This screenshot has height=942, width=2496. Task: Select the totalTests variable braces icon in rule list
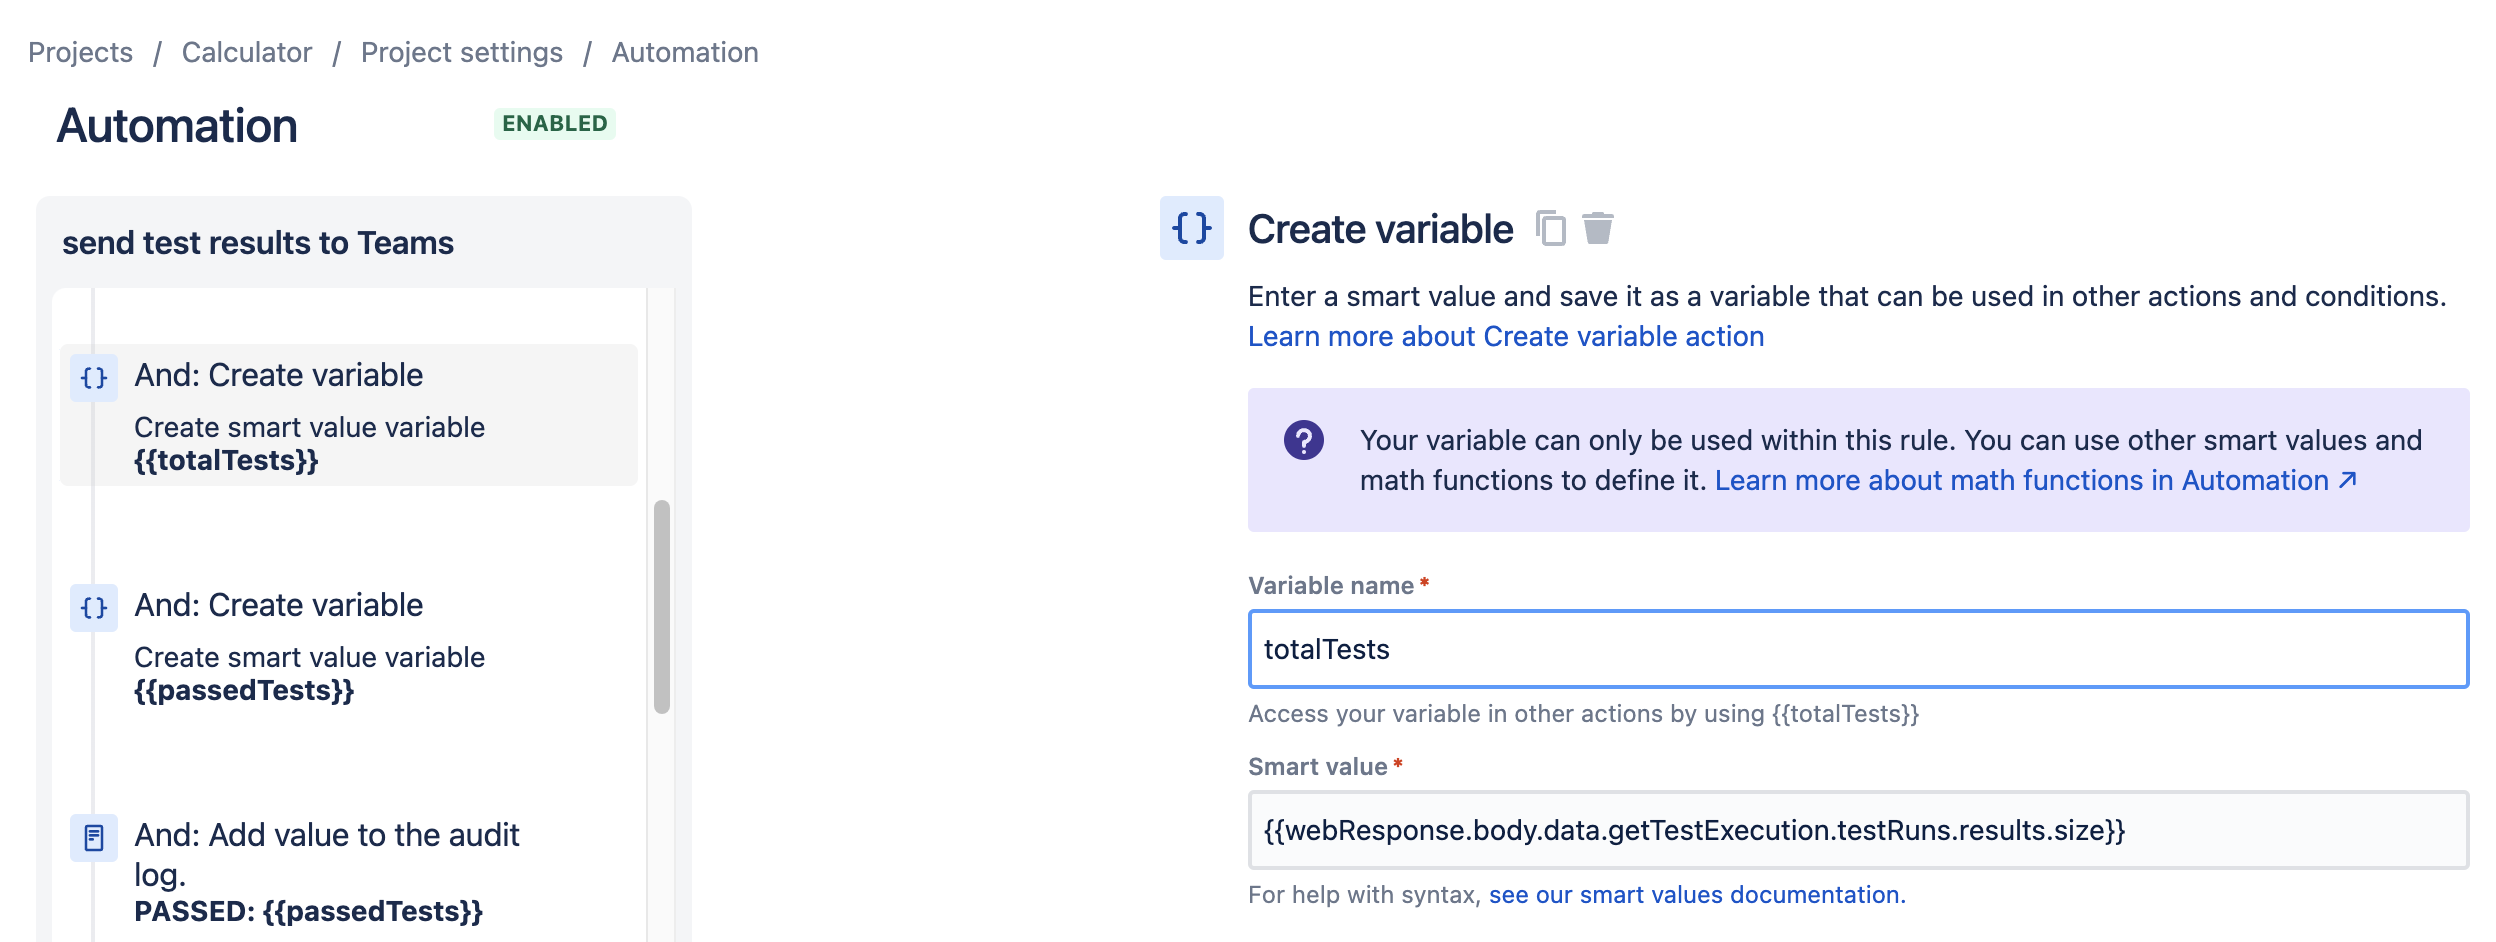(x=94, y=378)
